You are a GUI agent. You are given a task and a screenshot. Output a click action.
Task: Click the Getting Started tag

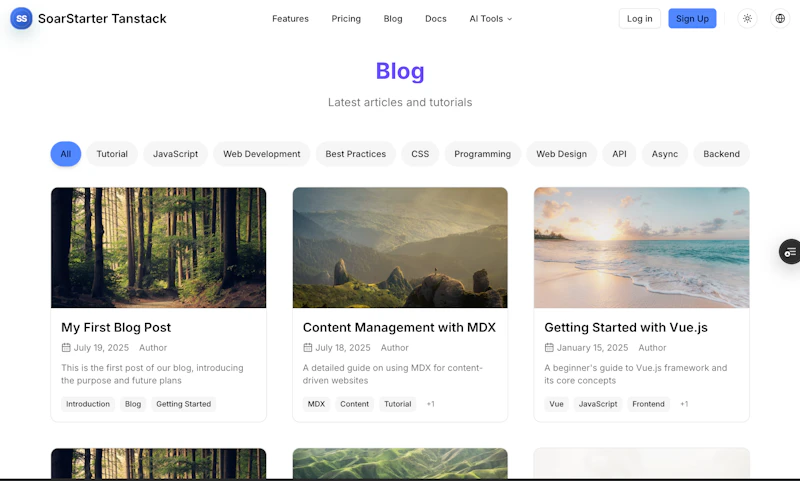point(184,404)
